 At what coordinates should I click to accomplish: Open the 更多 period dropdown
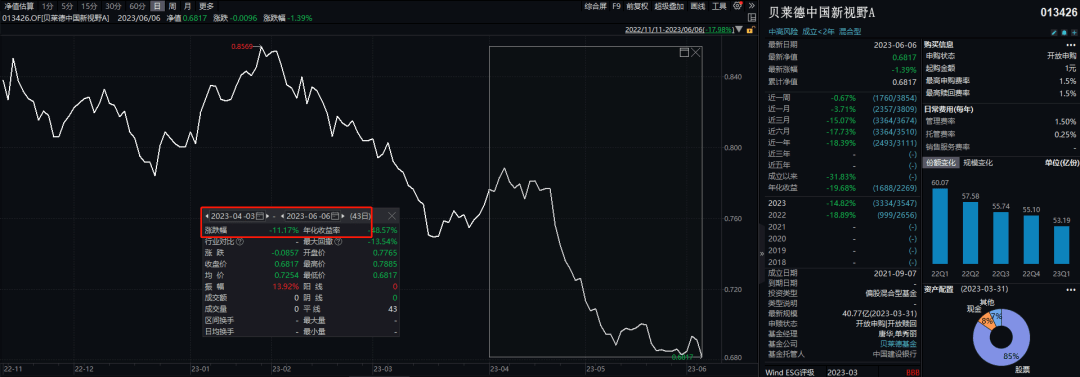pos(207,6)
